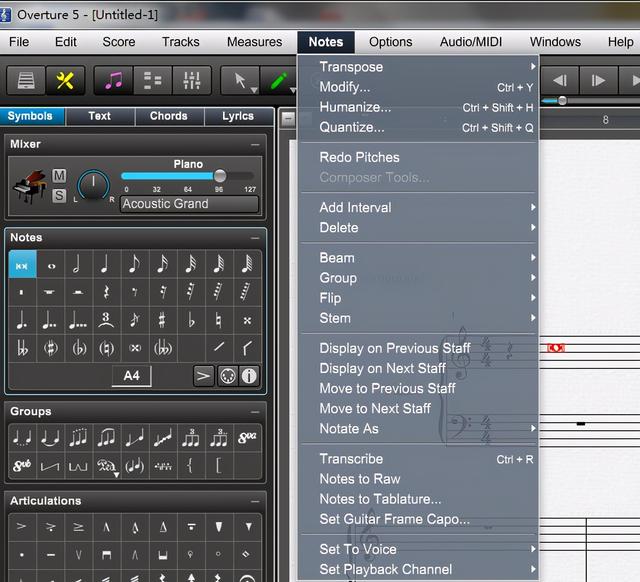Click the step forward playback button

coord(598,80)
